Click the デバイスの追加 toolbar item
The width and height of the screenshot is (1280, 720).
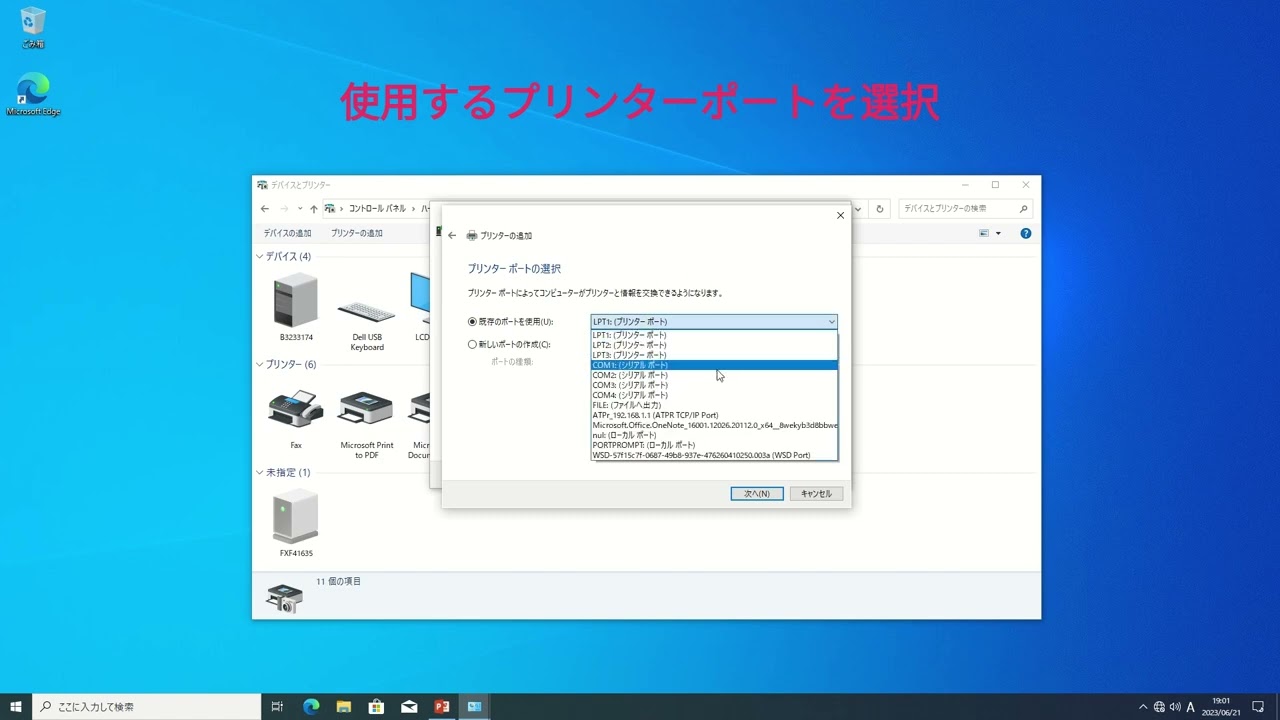click(x=289, y=232)
